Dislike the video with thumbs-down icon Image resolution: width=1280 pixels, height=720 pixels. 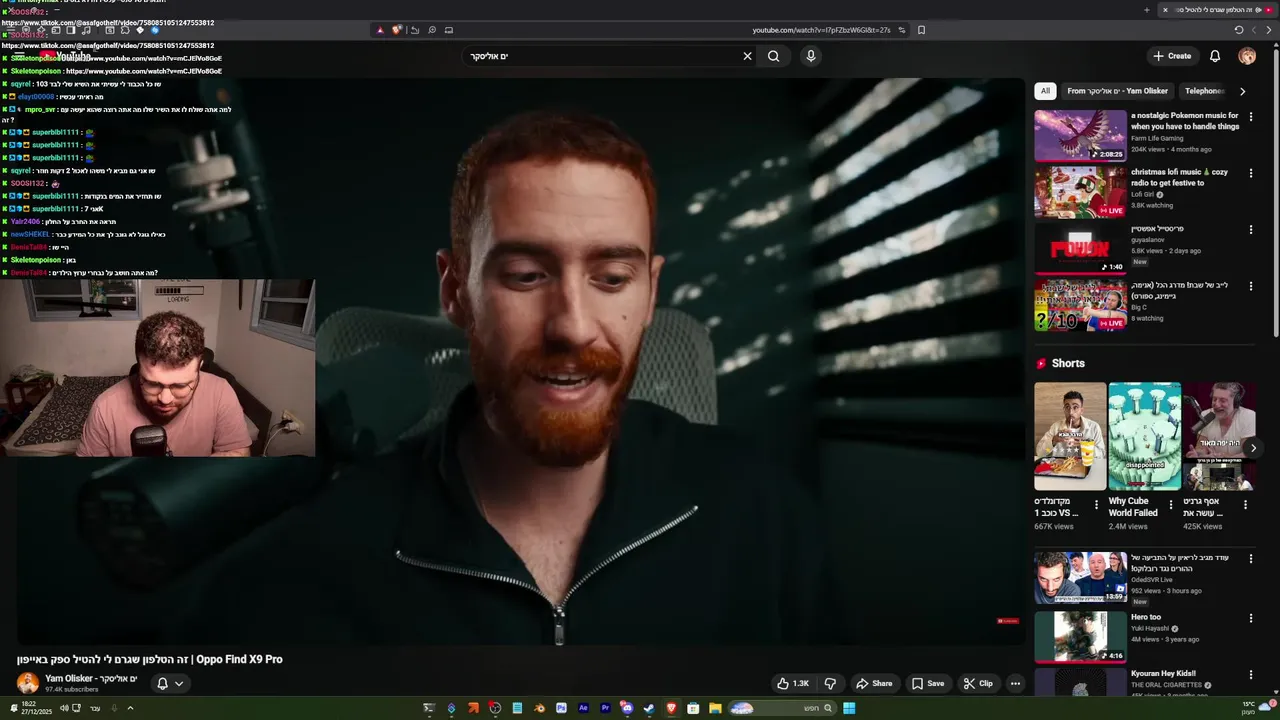click(x=830, y=684)
